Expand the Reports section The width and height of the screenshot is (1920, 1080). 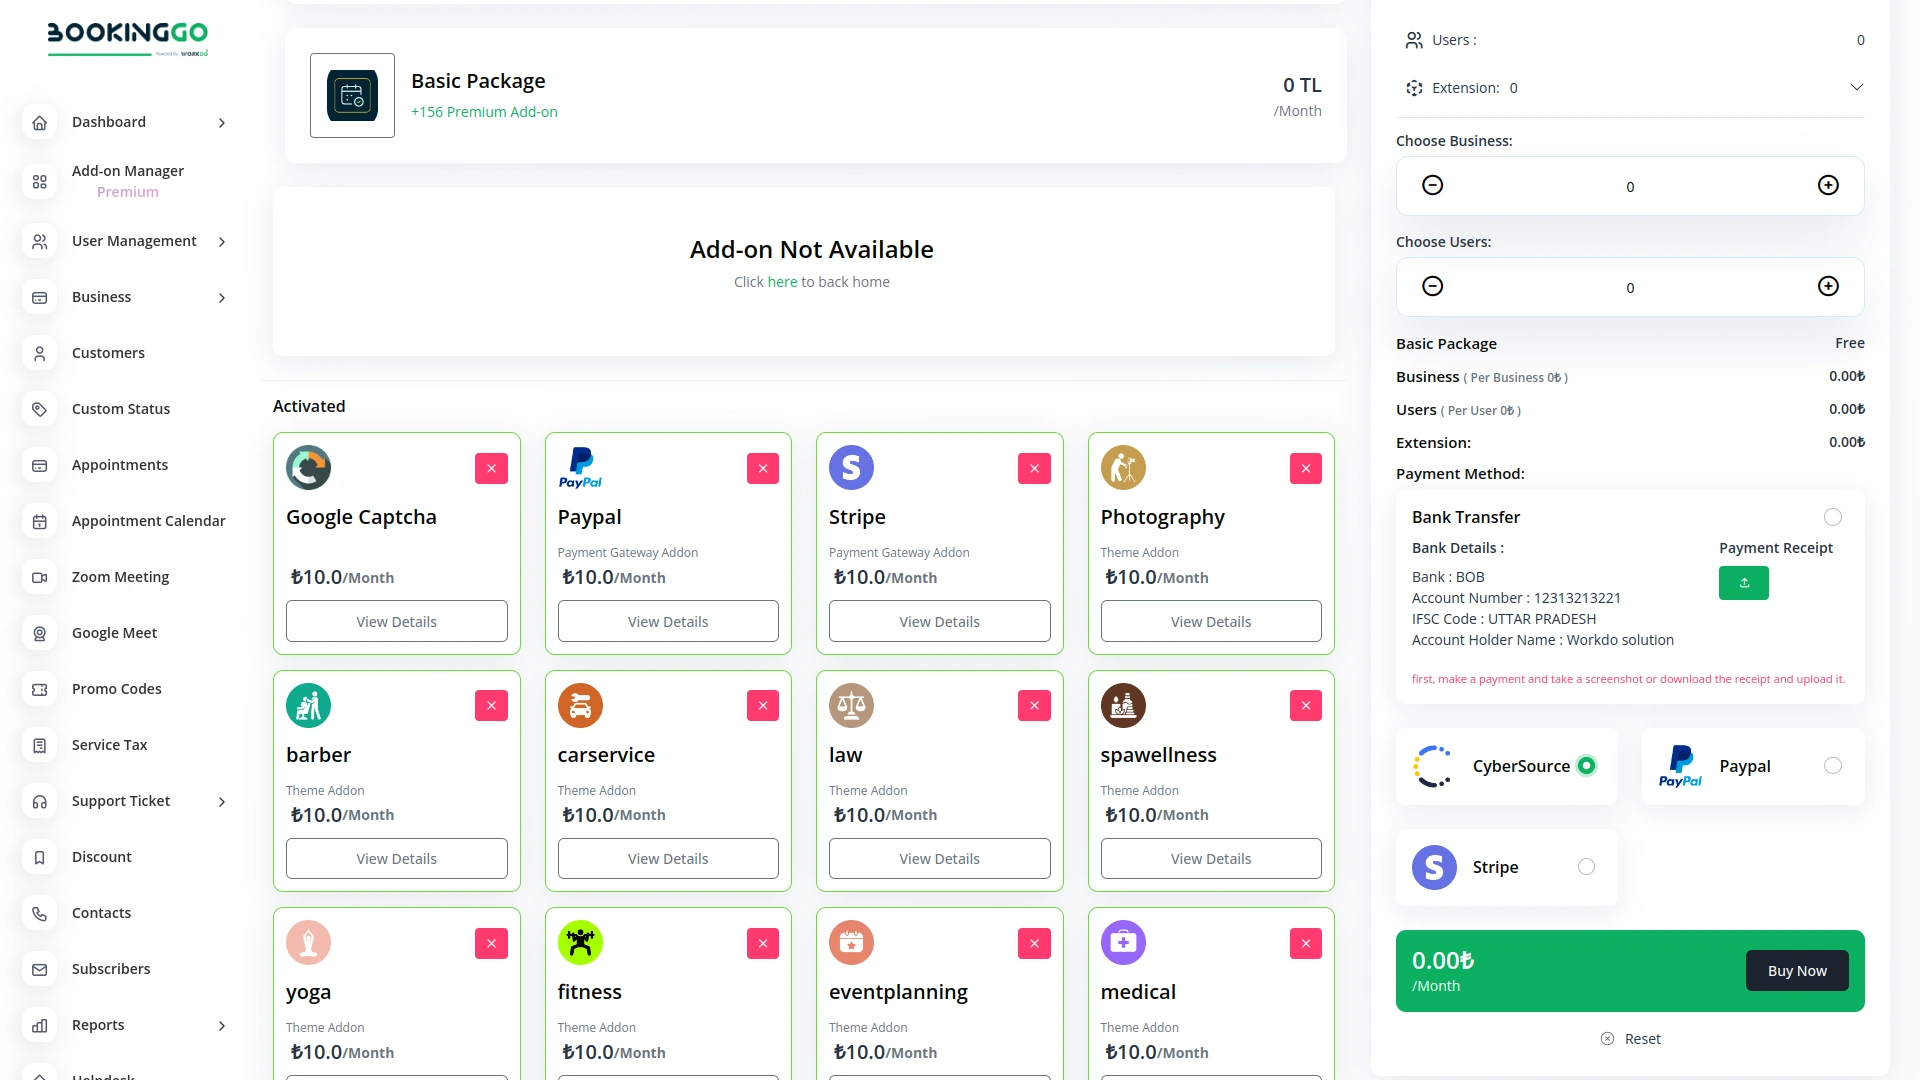pyautogui.click(x=221, y=1025)
